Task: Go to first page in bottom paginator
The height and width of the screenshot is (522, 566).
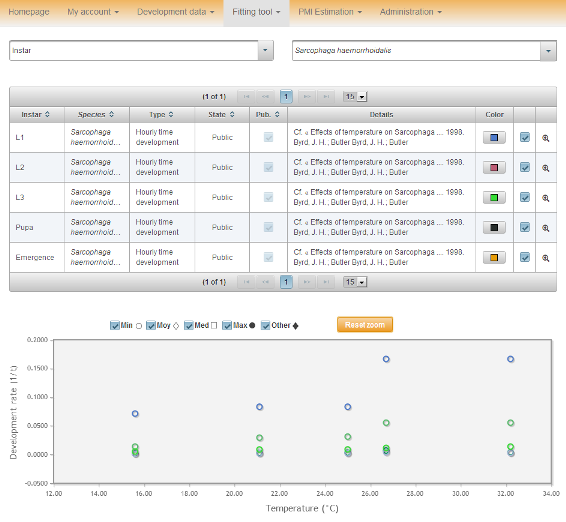Action: [x=246, y=282]
